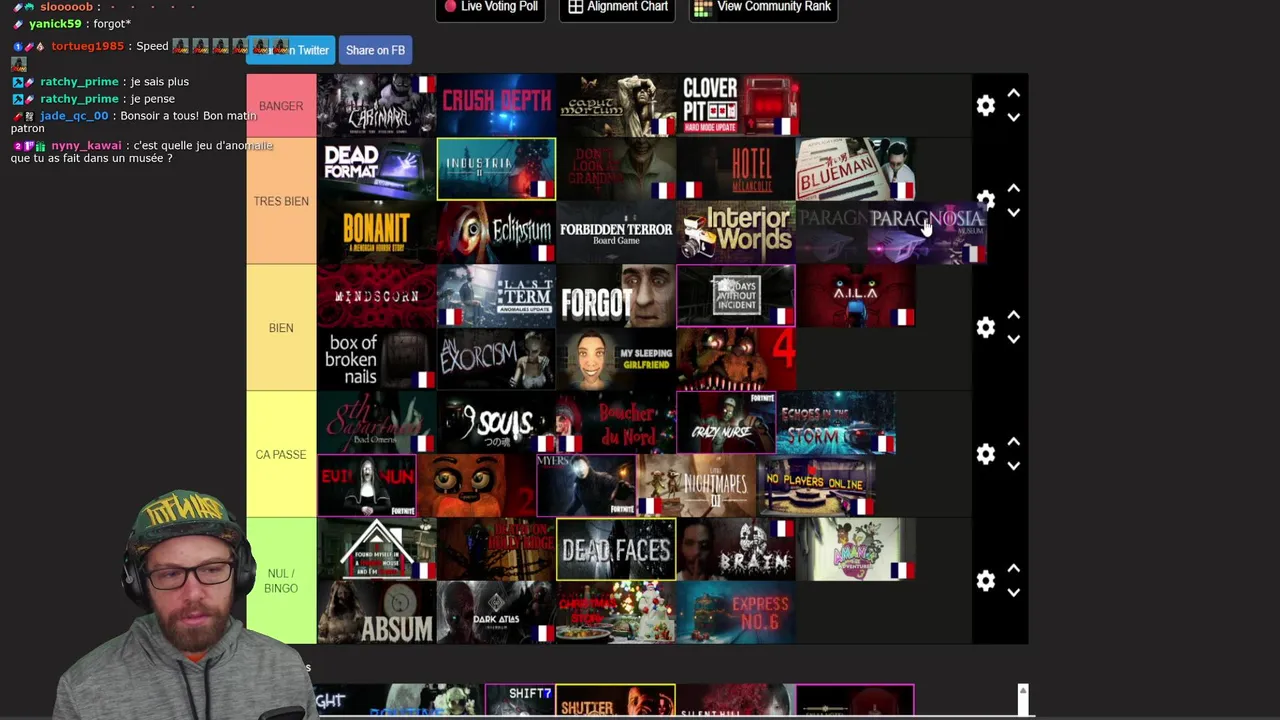
Task: Move BANGER tier up with arrow
Action: pyautogui.click(x=1013, y=93)
